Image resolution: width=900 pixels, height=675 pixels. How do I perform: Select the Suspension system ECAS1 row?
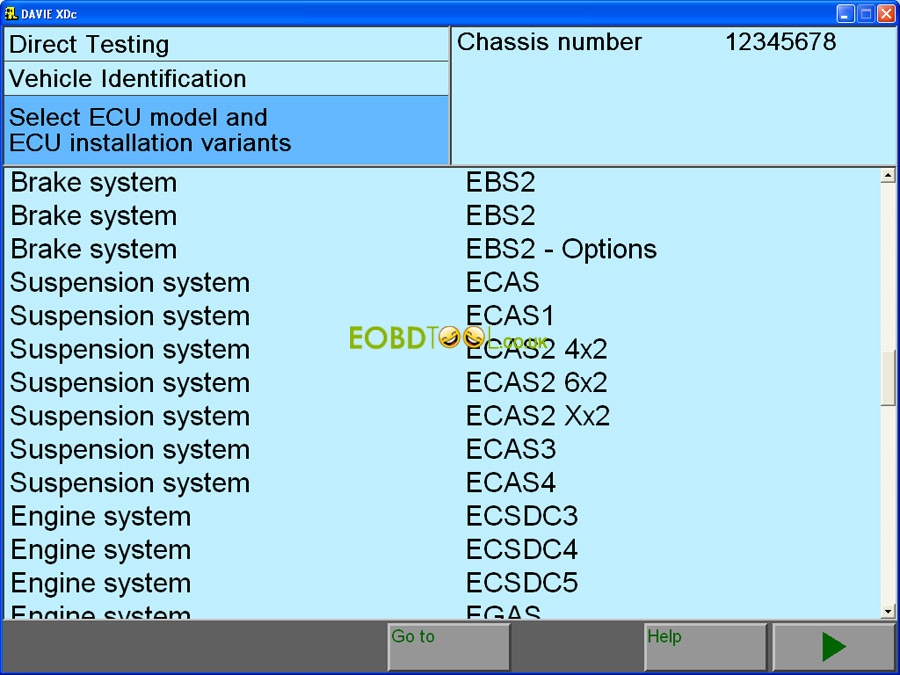442,316
